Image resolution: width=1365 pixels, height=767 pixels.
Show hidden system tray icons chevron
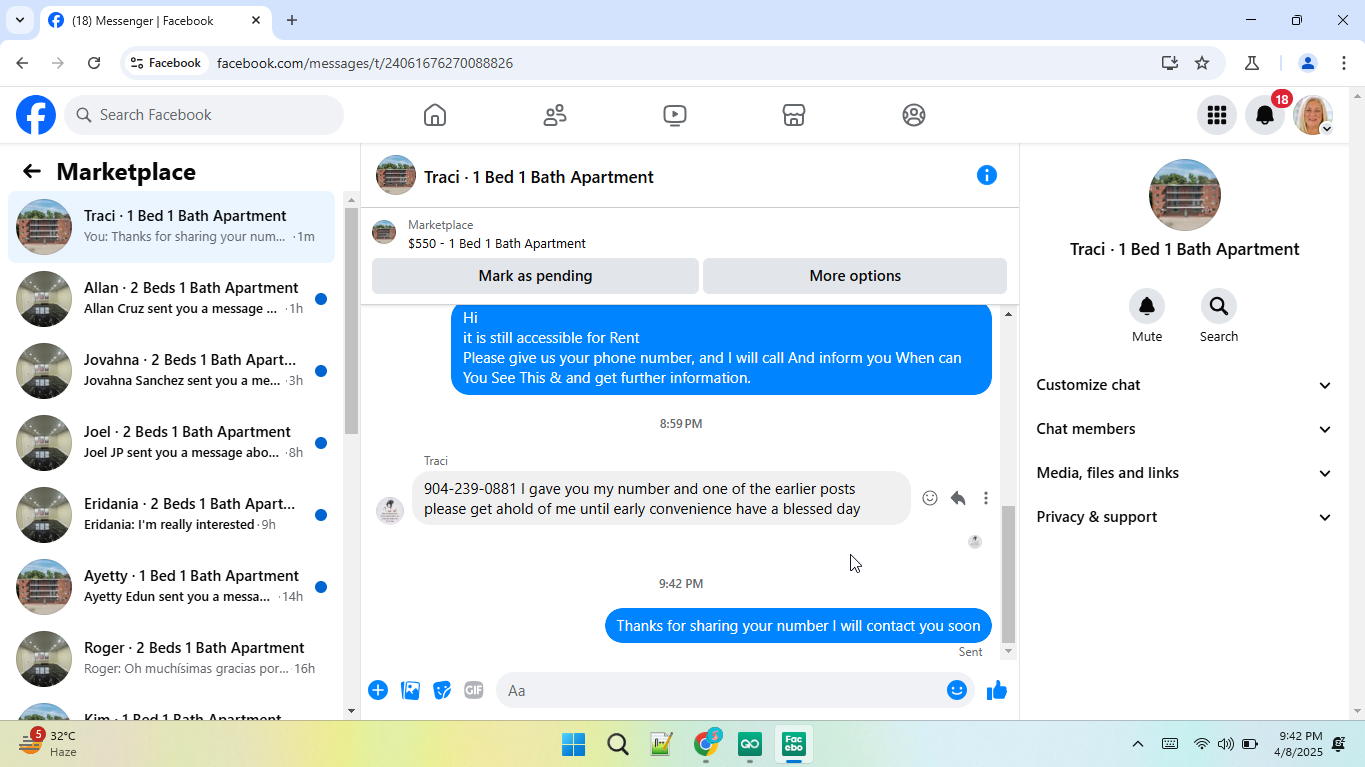[x=1138, y=744]
